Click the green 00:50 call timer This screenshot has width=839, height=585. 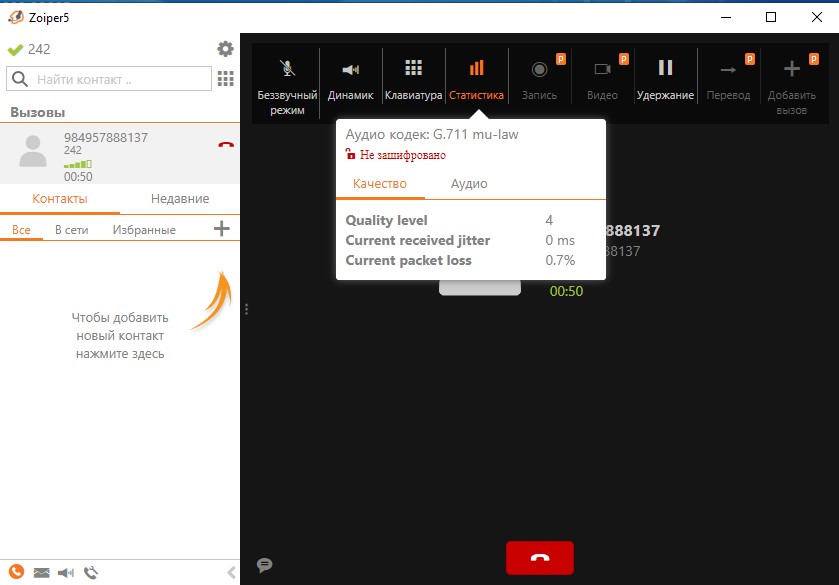point(566,291)
